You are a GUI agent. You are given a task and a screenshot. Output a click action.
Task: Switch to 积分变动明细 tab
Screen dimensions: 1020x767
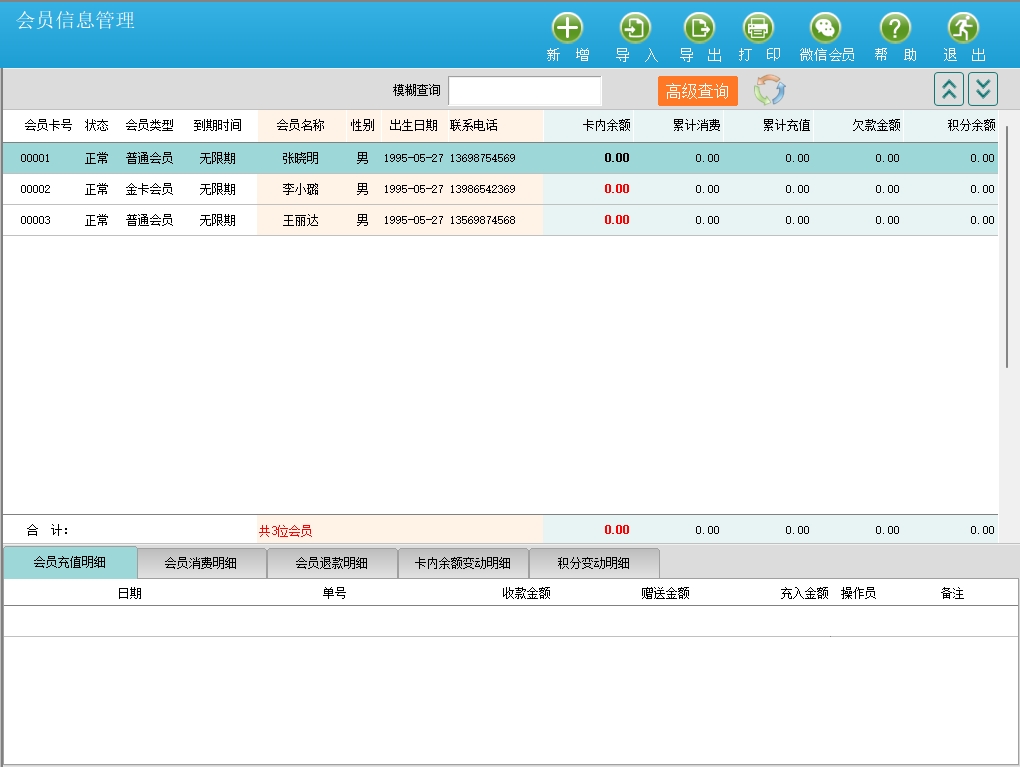[593, 563]
